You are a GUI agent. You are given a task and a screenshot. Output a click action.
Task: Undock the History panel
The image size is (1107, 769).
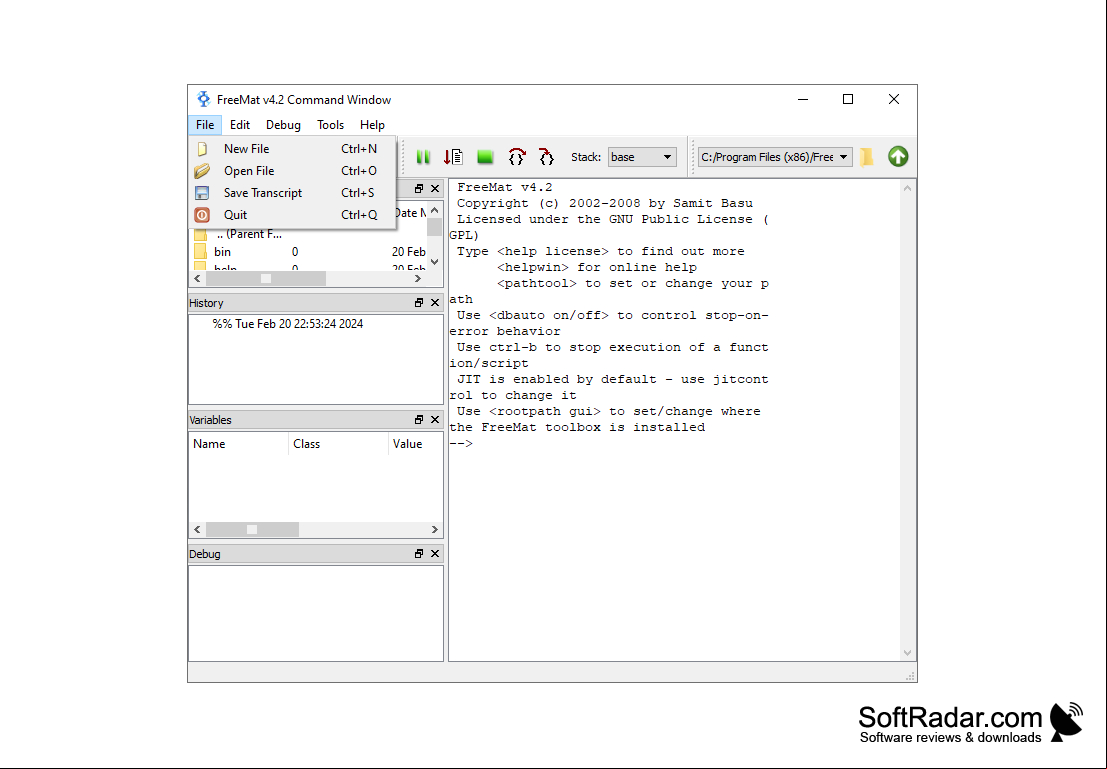point(419,302)
